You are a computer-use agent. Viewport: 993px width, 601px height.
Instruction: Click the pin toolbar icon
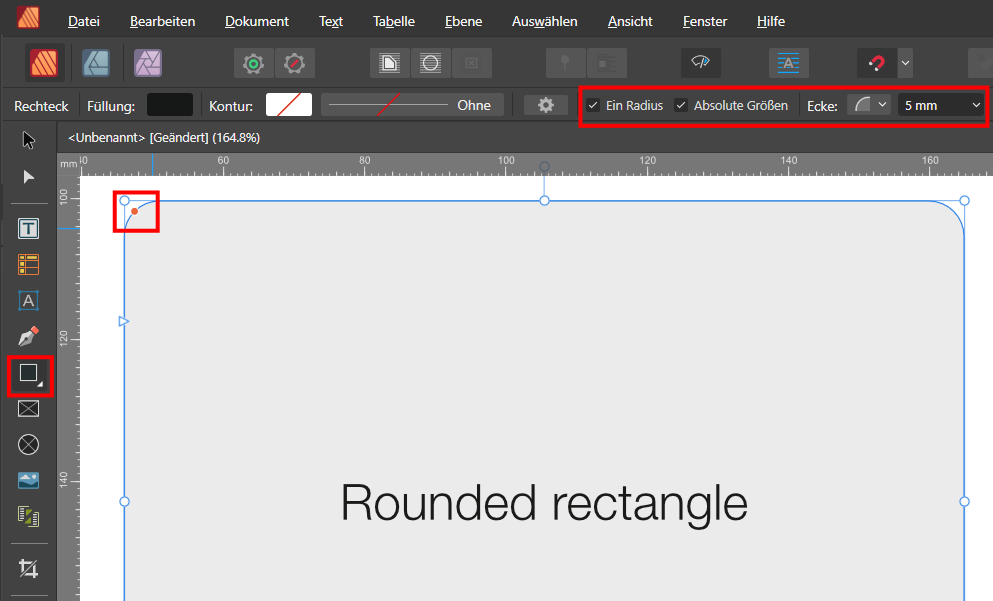click(x=565, y=63)
